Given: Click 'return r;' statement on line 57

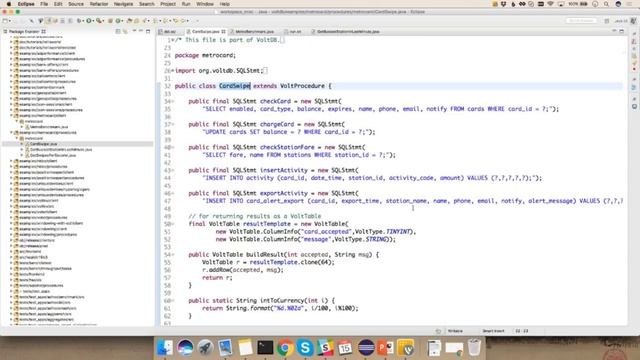Looking at the screenshot, I should click(x=217, y=278).
